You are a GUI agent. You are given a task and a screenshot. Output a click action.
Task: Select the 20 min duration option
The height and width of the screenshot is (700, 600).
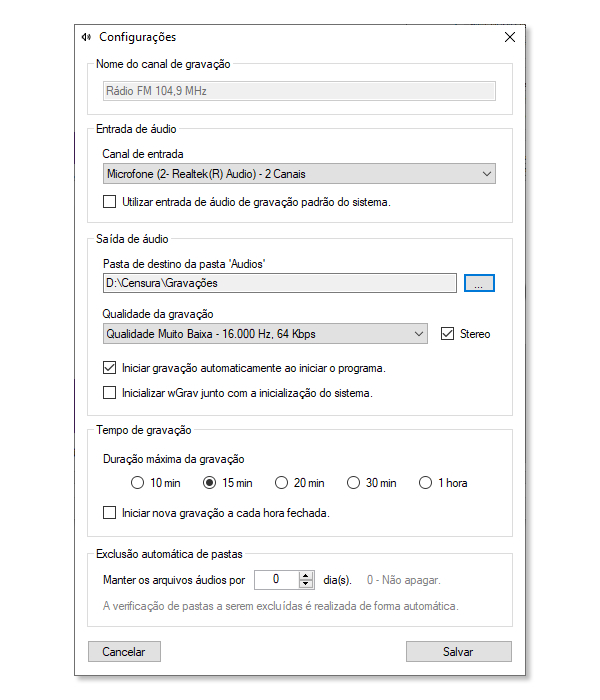281,483
